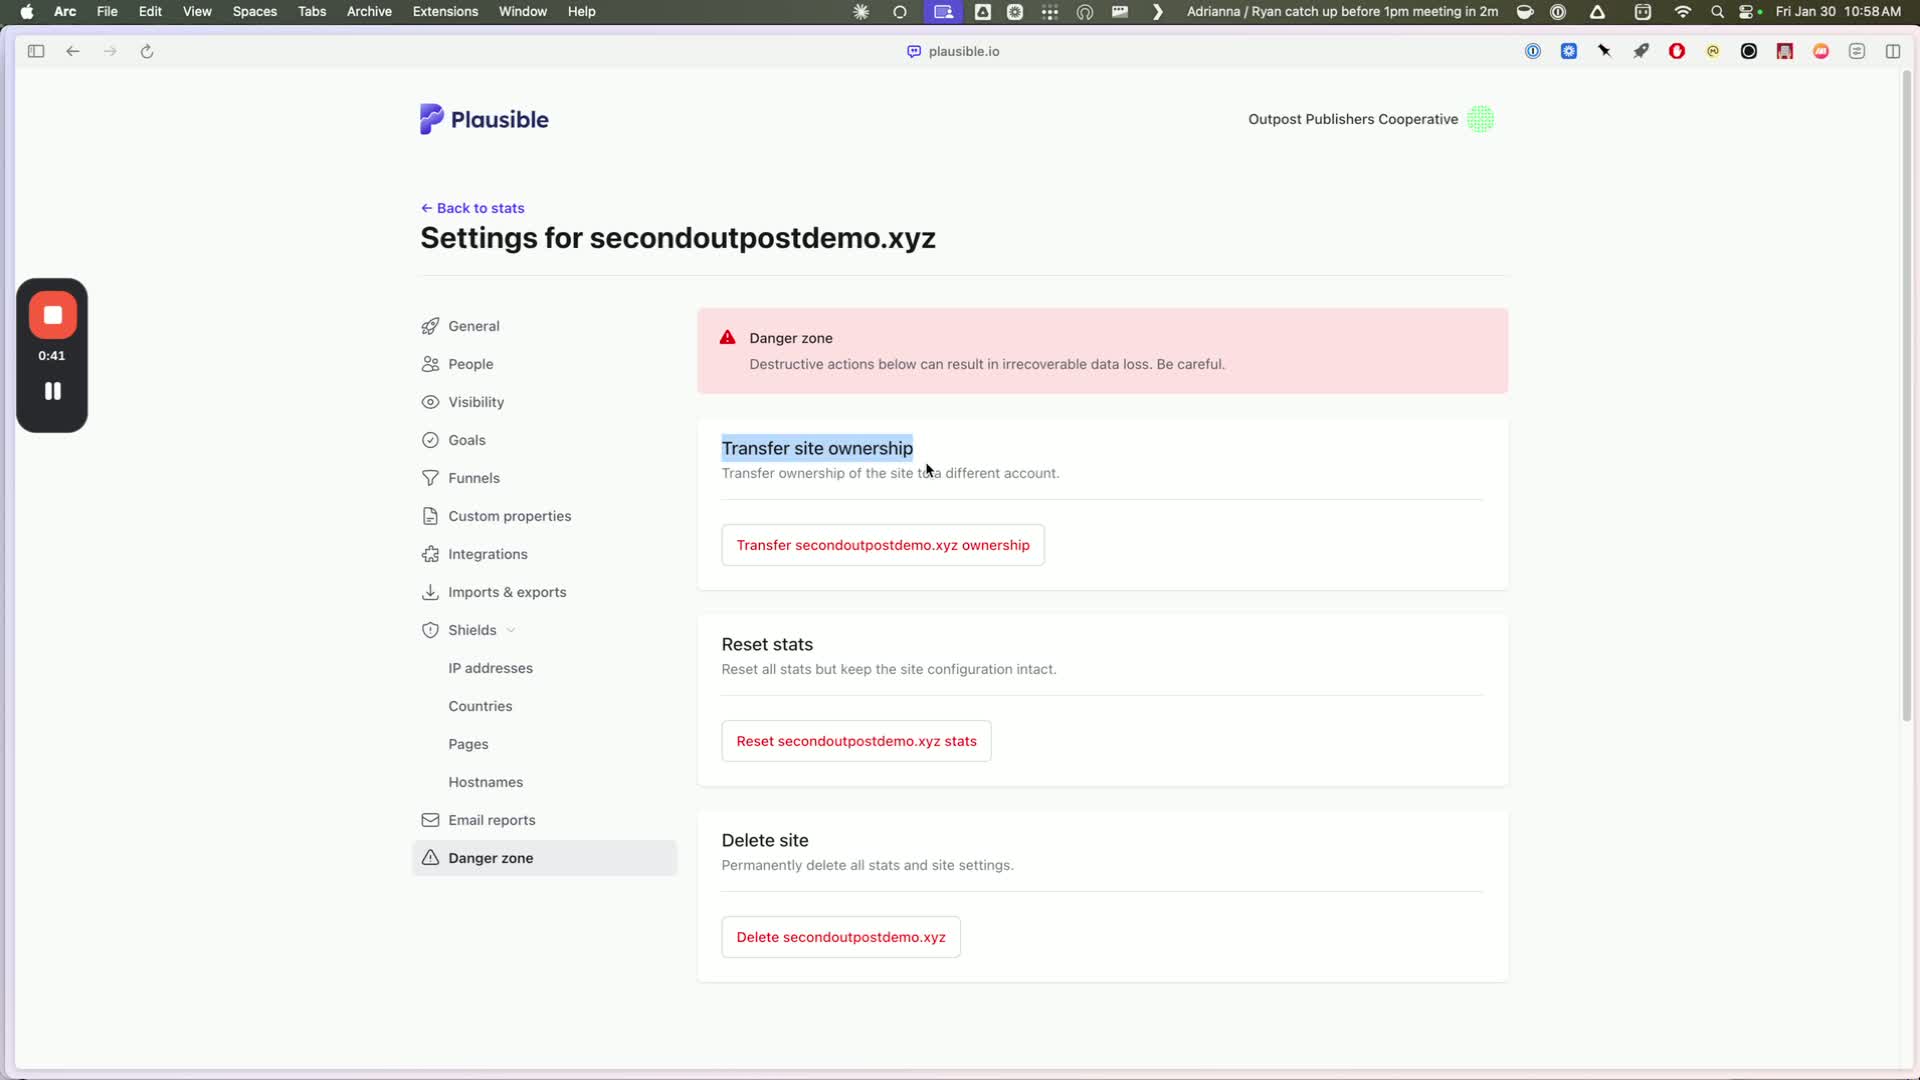Open Spotlight search in menu bar

coord(1717,11)
